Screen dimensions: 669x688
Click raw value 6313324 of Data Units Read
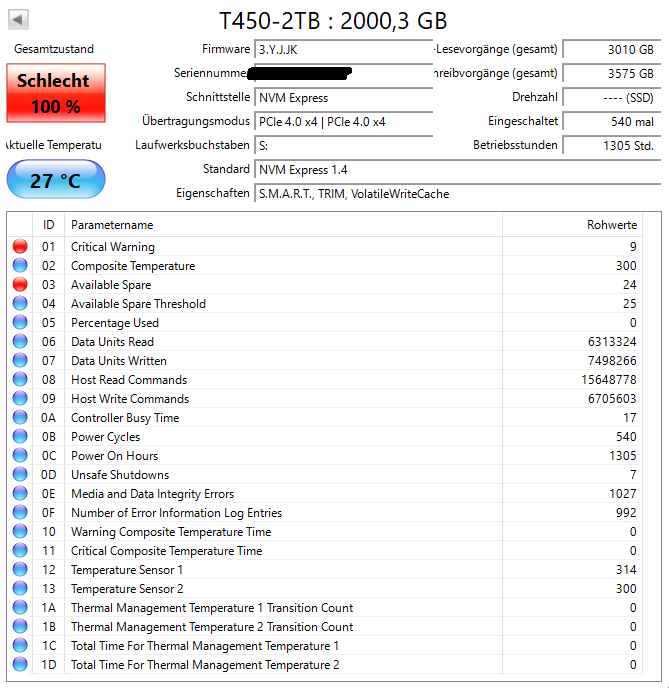click(612, 342)
